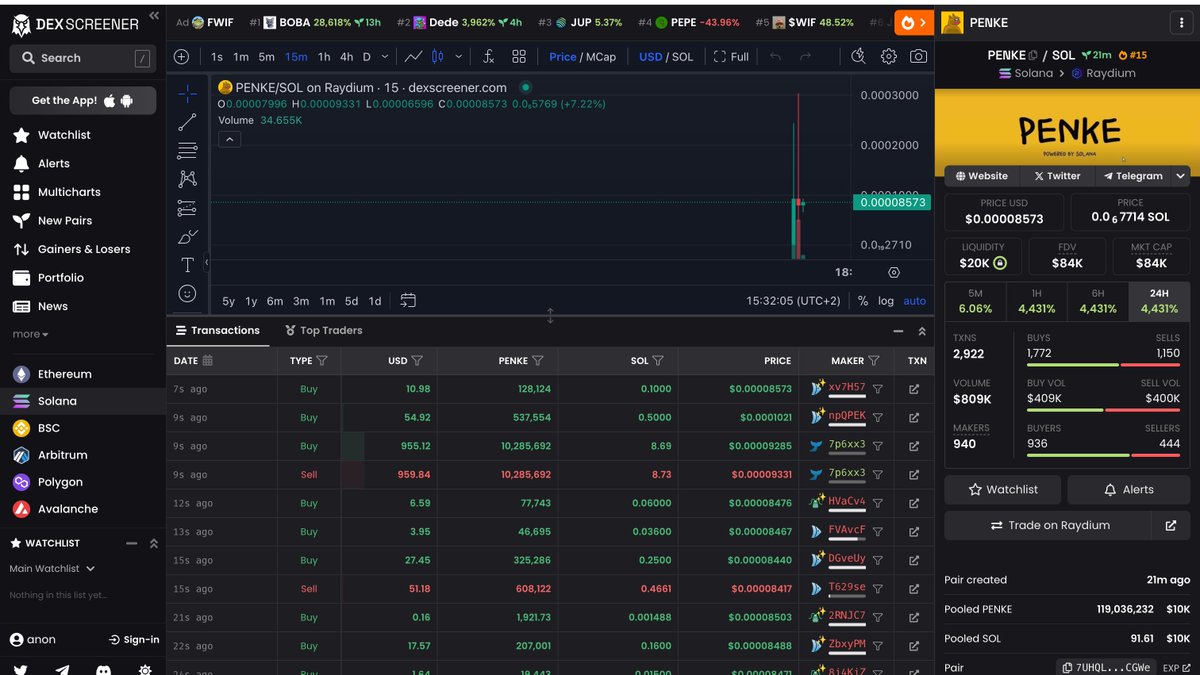Set chart range to 5d
This screenshot has width=1200, height=675.
point(351,301)
